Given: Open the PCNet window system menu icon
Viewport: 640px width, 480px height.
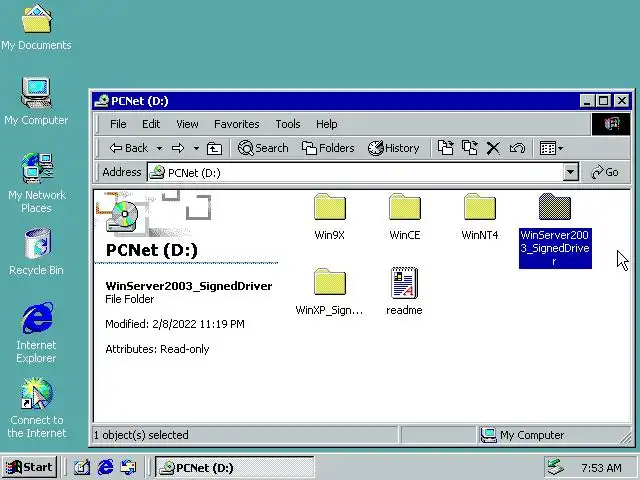Looking at the screenshot, I should (x=102, y=101).
